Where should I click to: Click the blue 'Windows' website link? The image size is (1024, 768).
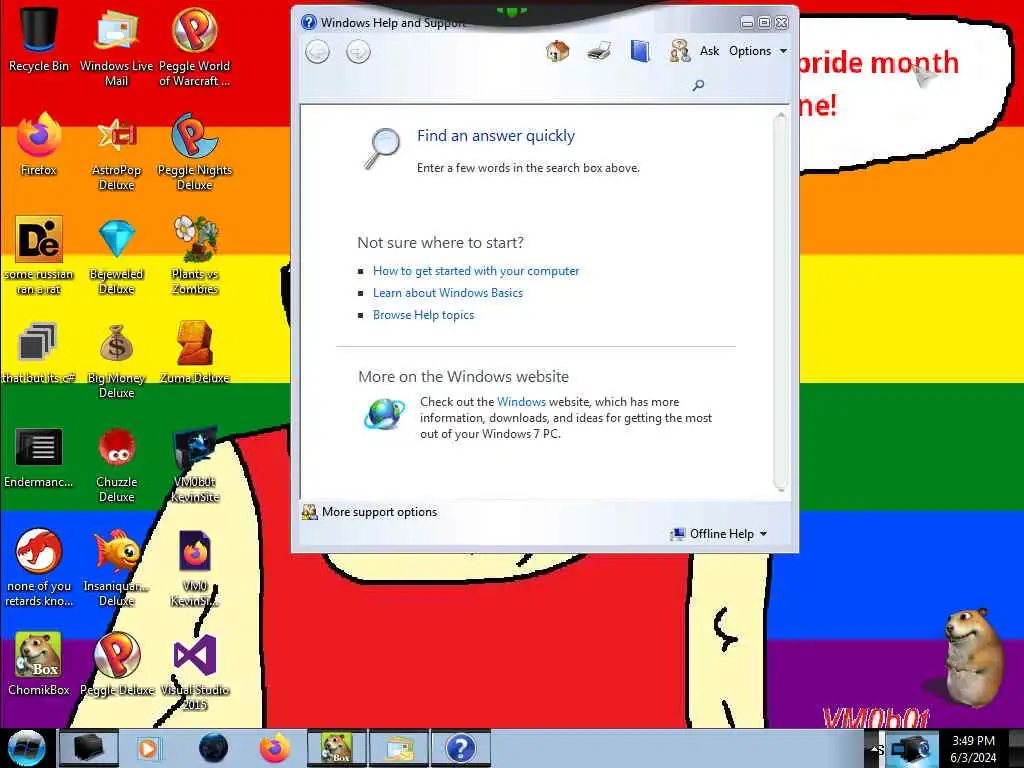[521, 402]
